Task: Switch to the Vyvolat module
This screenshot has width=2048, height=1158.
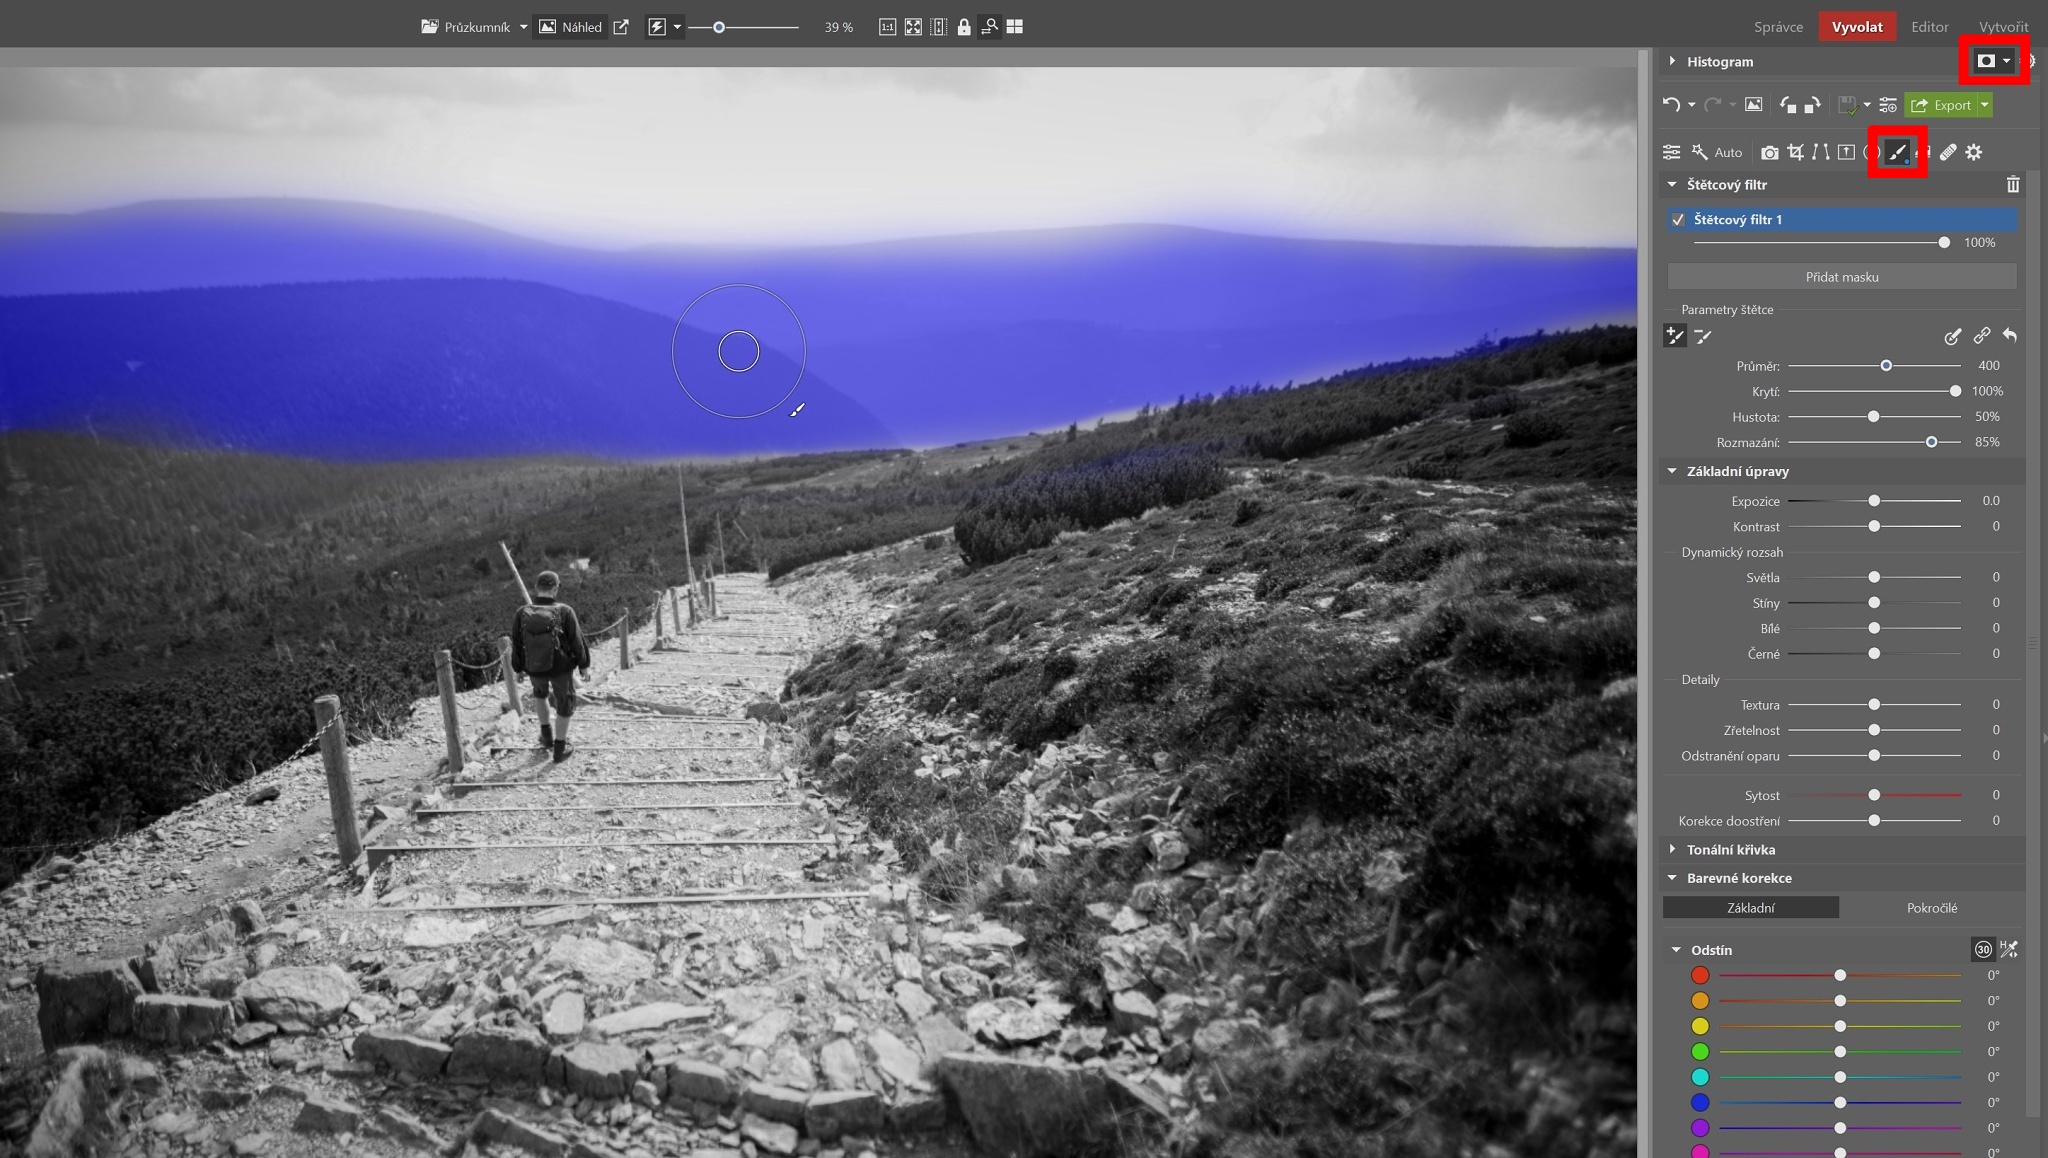Action: point(1857,27)
